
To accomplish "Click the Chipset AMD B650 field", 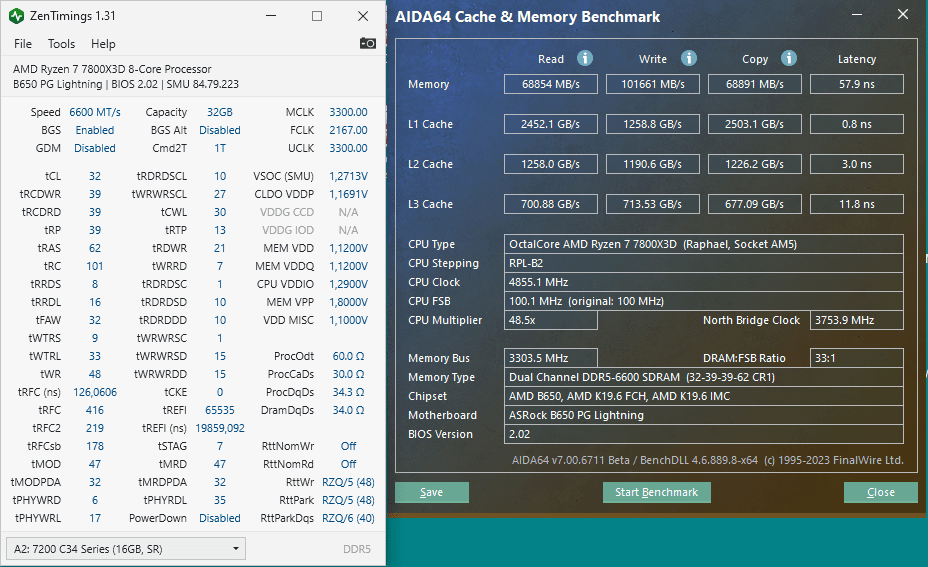I will coord(704,396).
